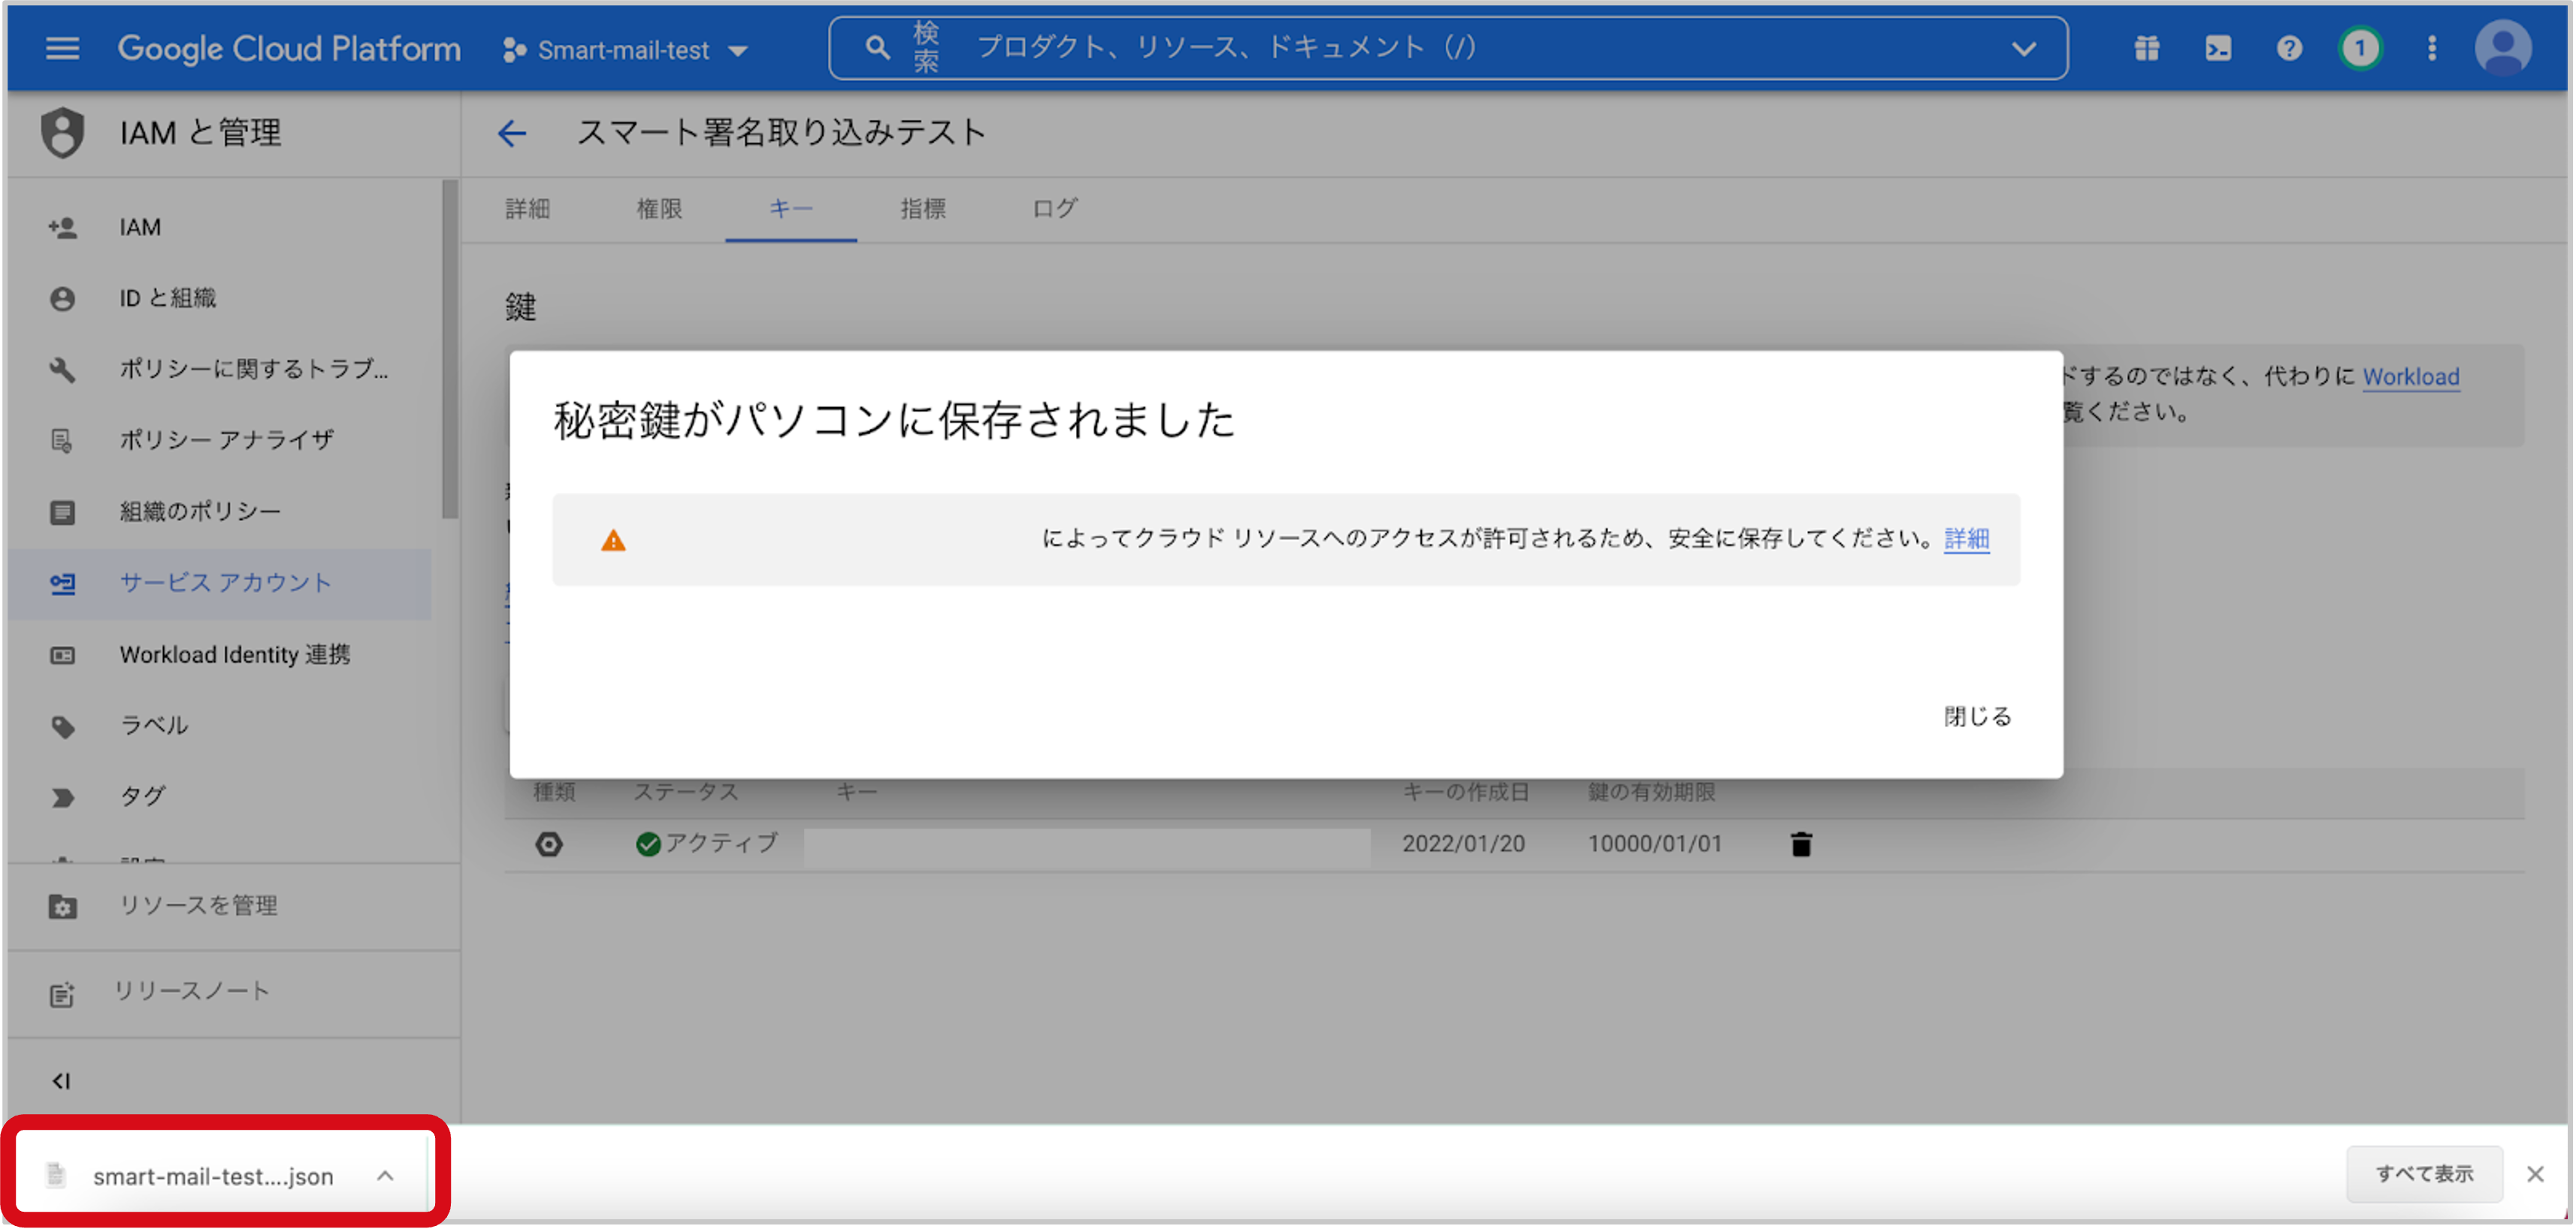Open タグ in the sidebar

(x=220, y=797)
